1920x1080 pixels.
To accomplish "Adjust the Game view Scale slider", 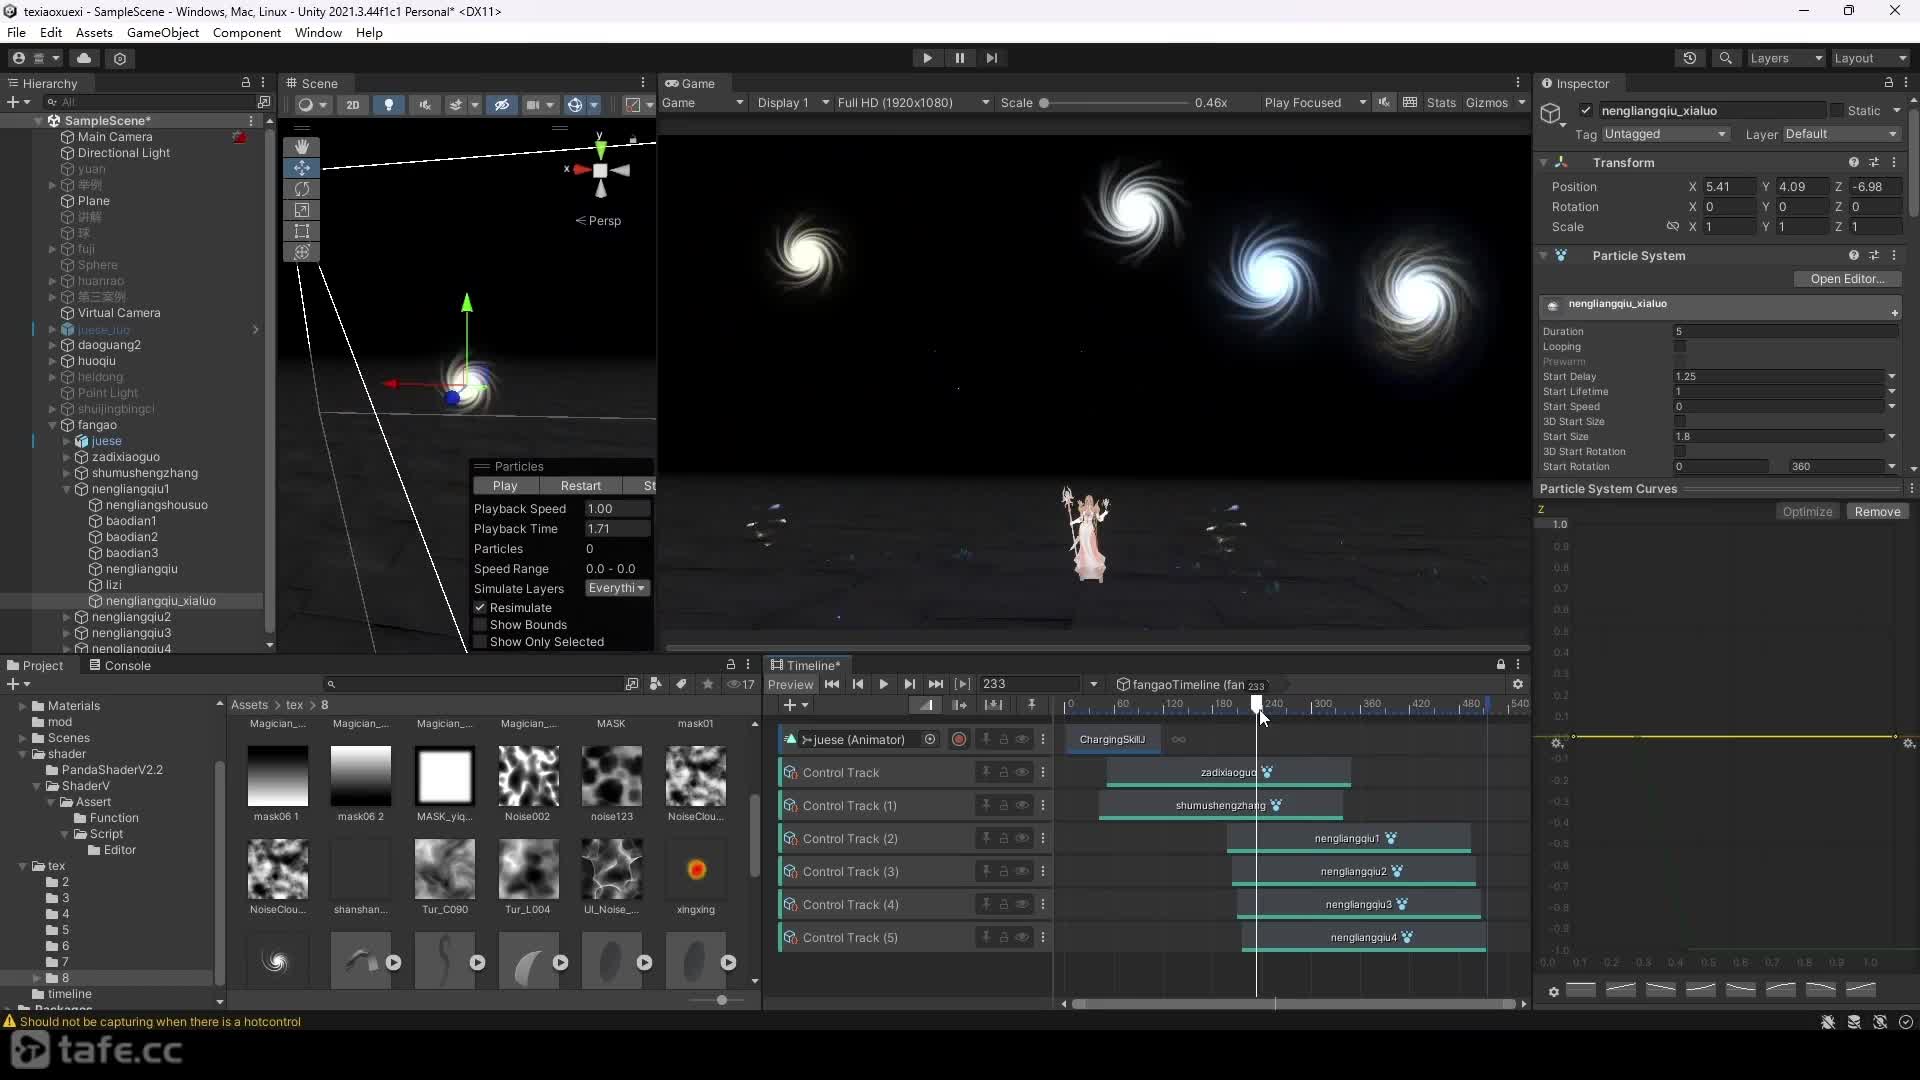I will (1113, 103).
